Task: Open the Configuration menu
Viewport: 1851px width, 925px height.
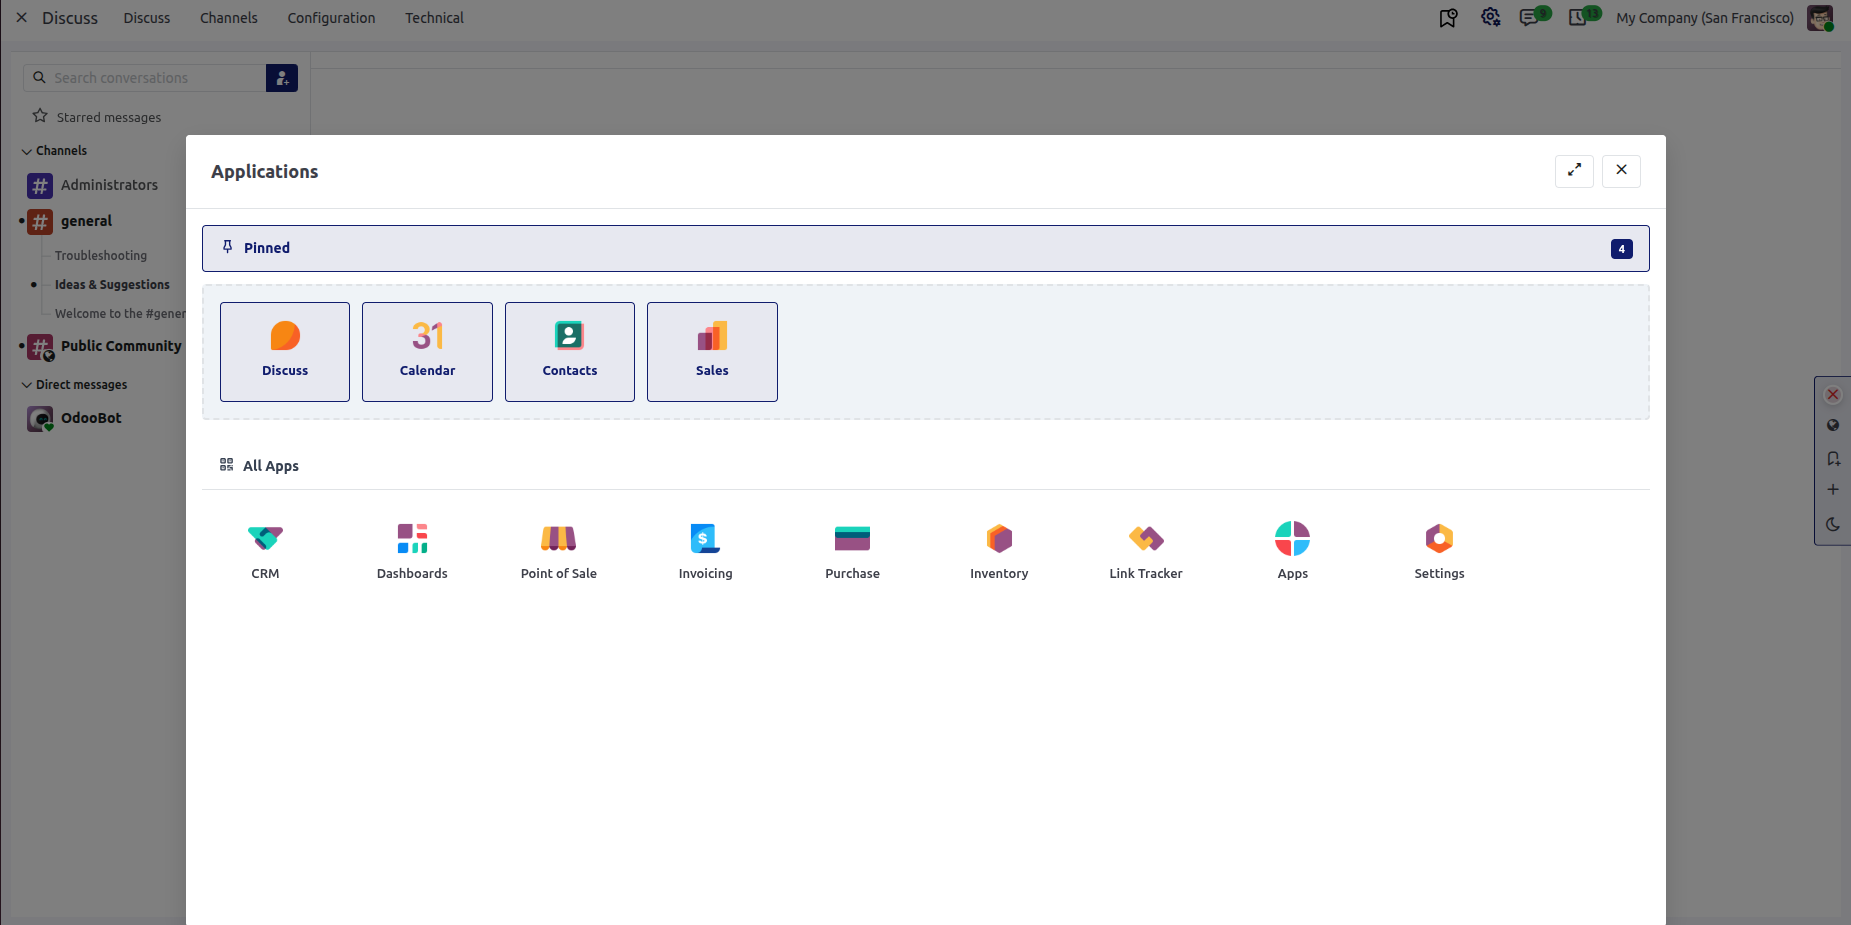Action: (331, 18)
